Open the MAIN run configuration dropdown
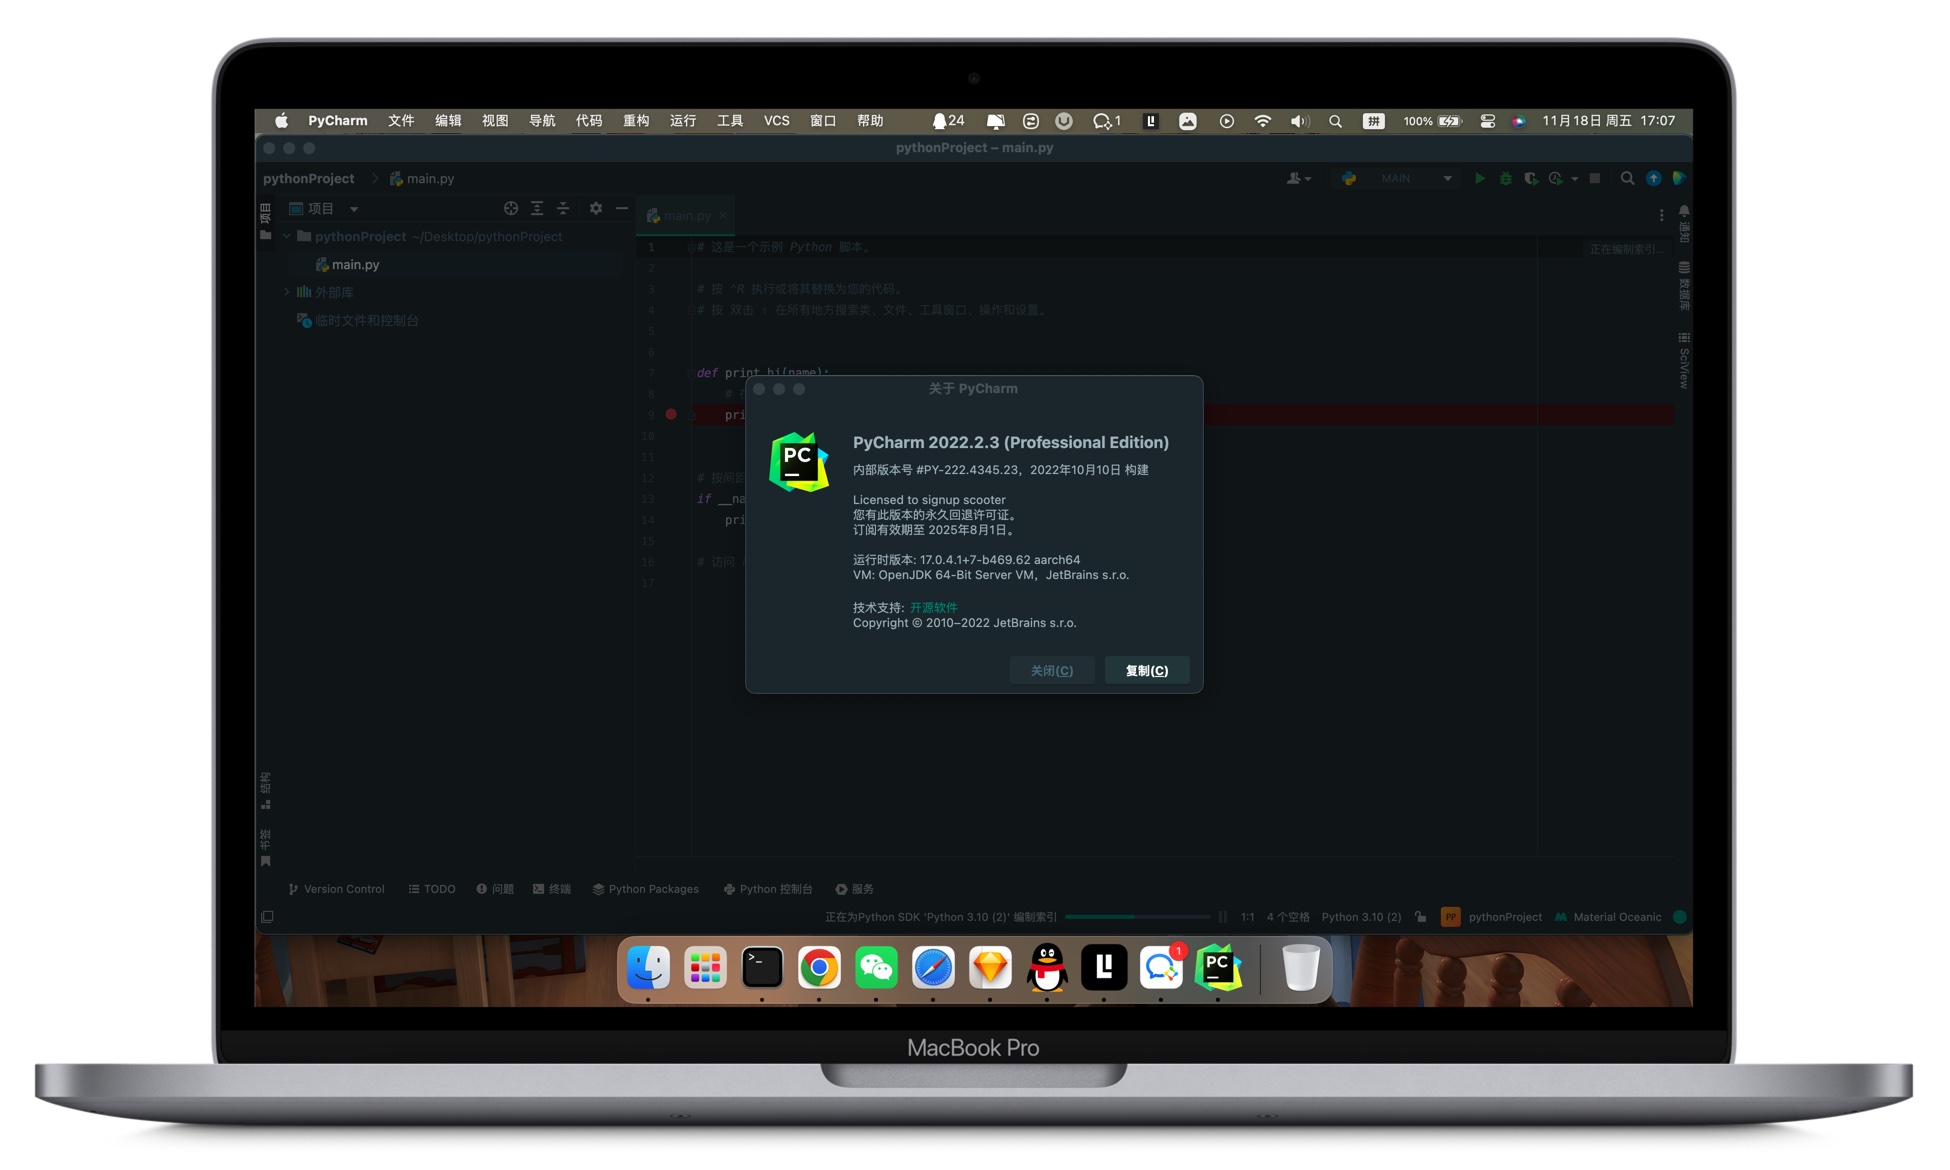The image size is (1950, 1170). [x=1398, y=178]
